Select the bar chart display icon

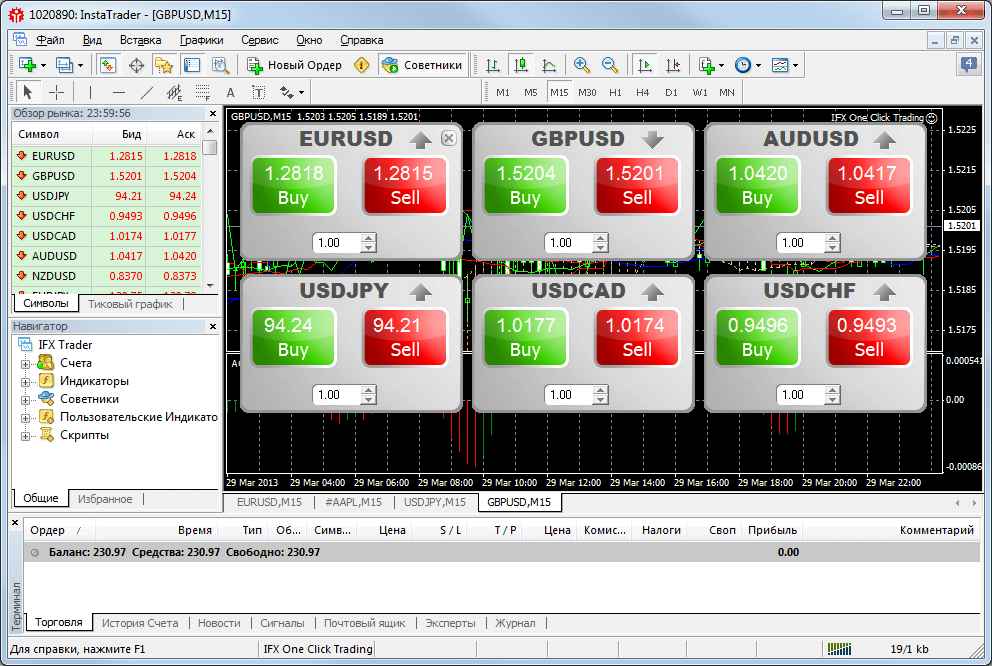click(x=493, y=65)
